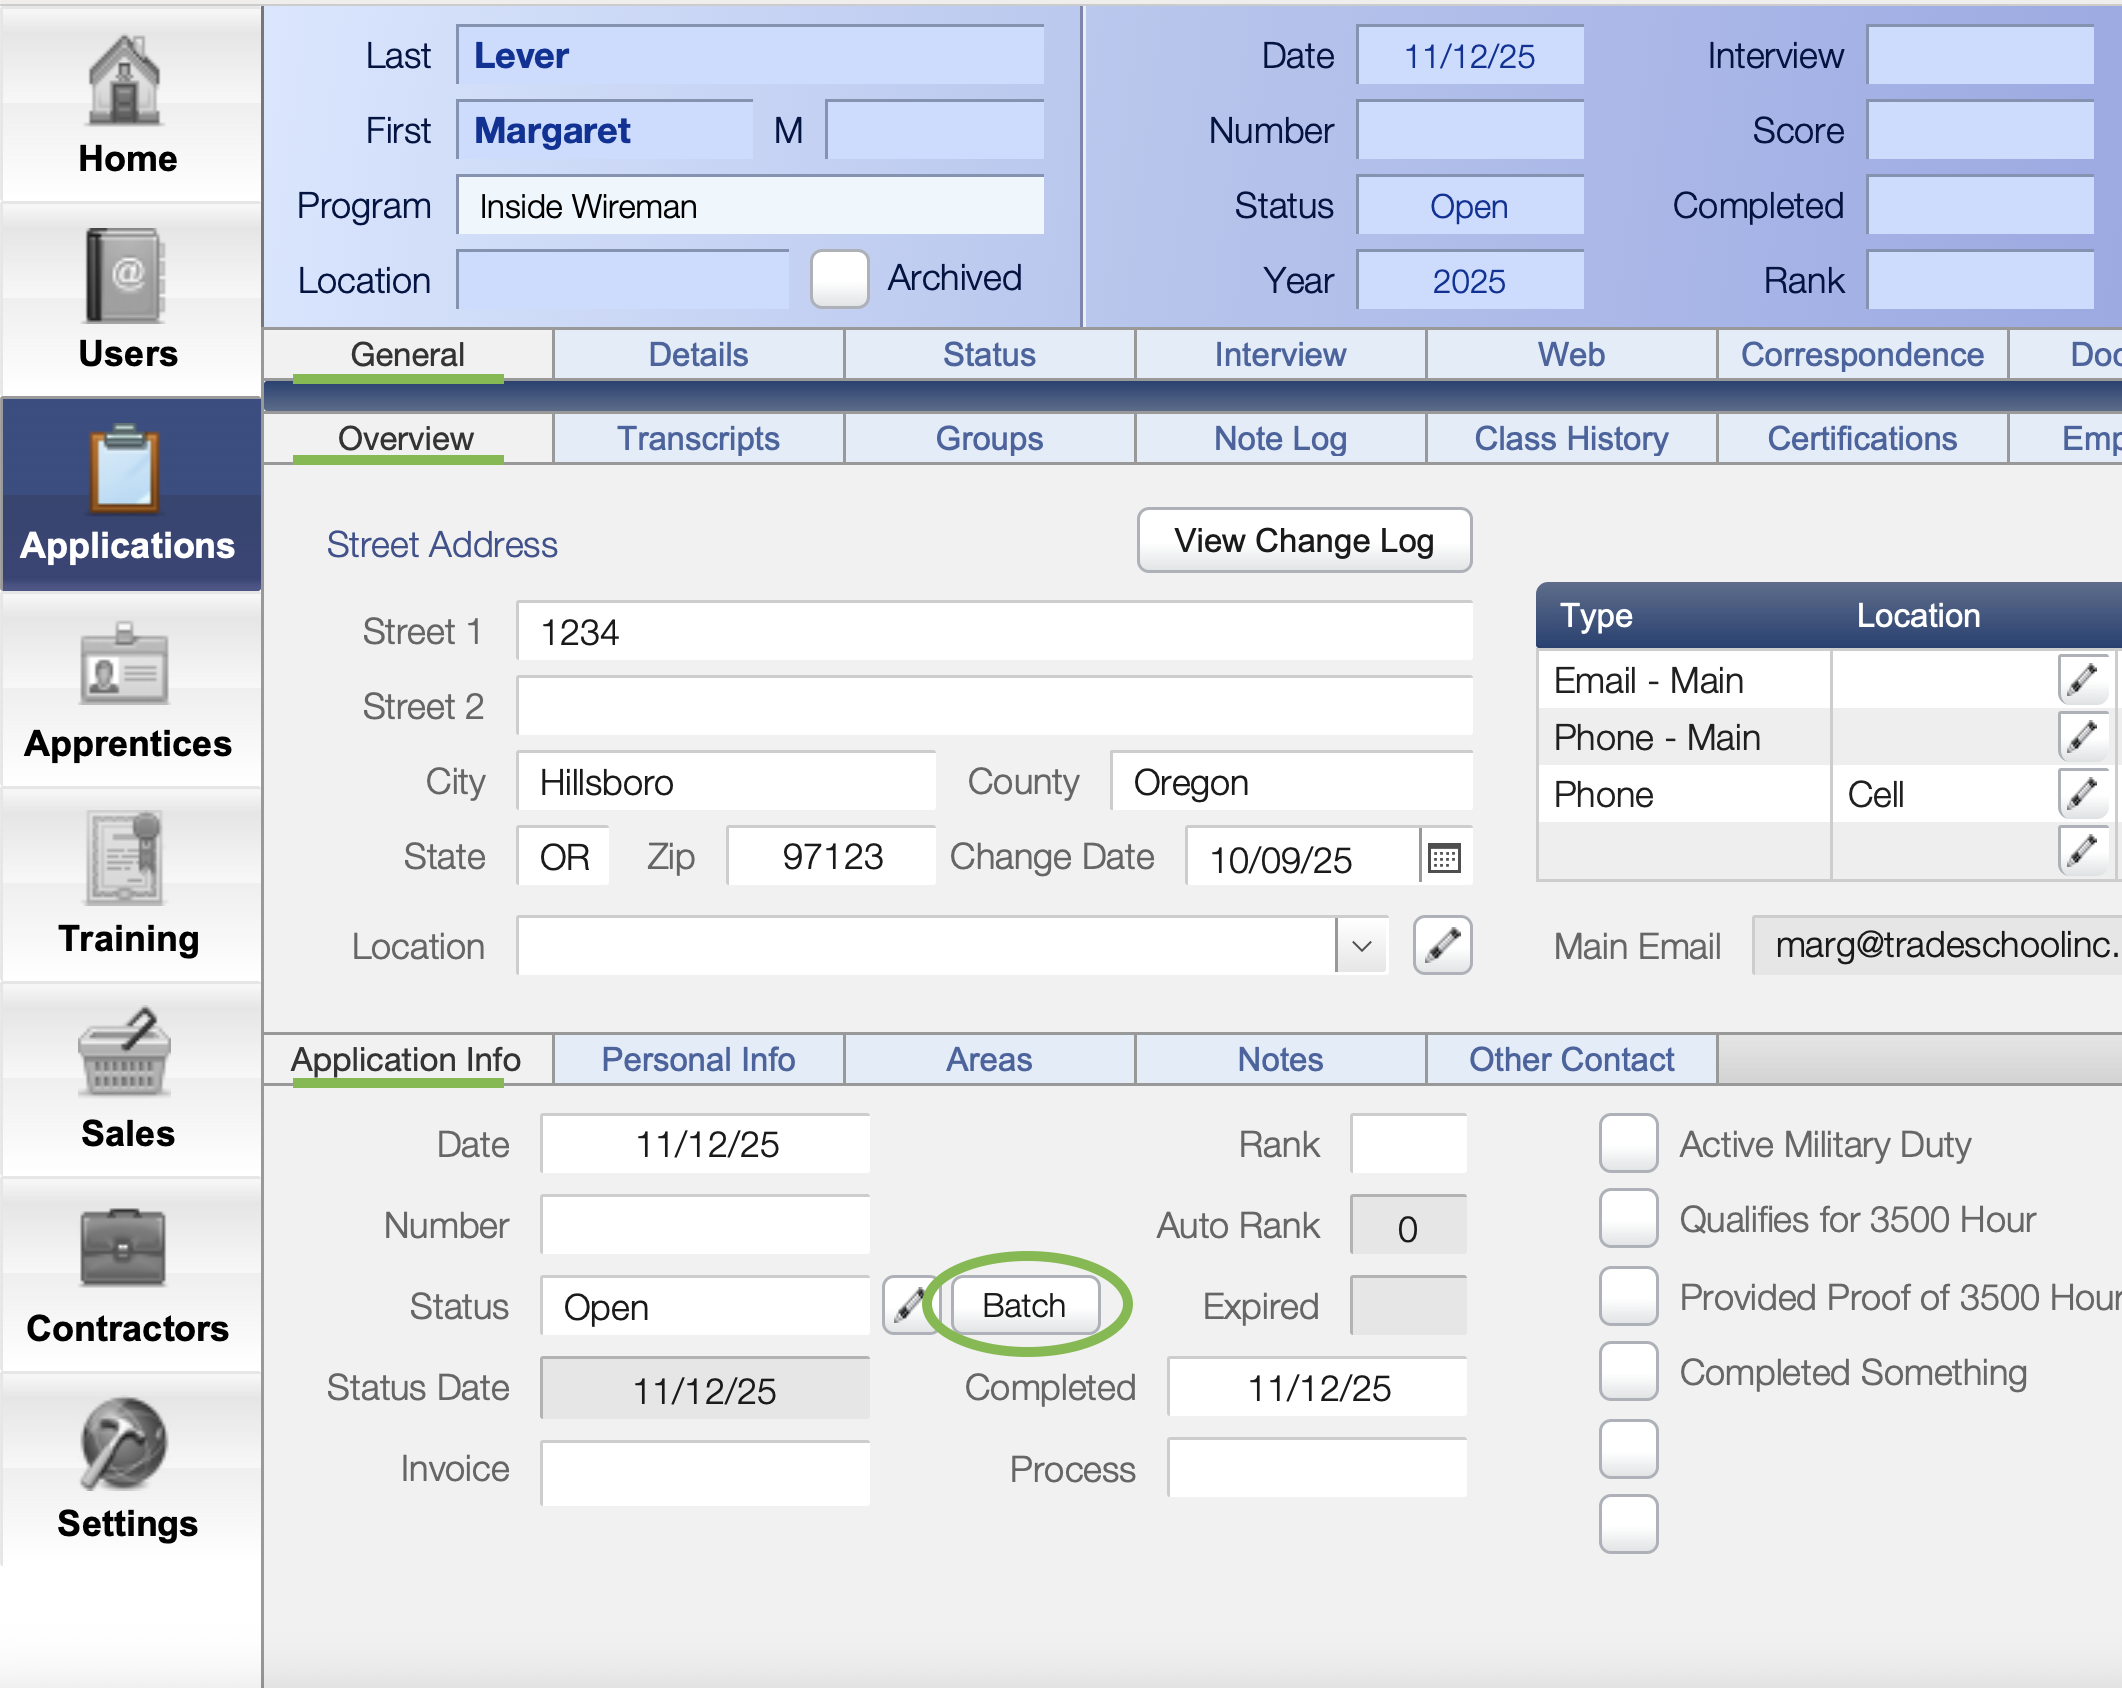Click the middle initial M field
The image size is (2122, 1688).
pos(934,131)
